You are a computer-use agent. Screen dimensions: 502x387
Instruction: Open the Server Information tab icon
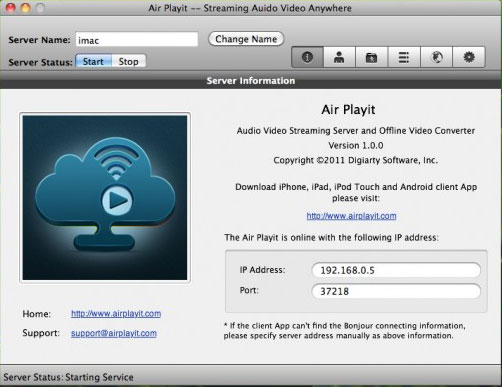[x=307, y=57]
